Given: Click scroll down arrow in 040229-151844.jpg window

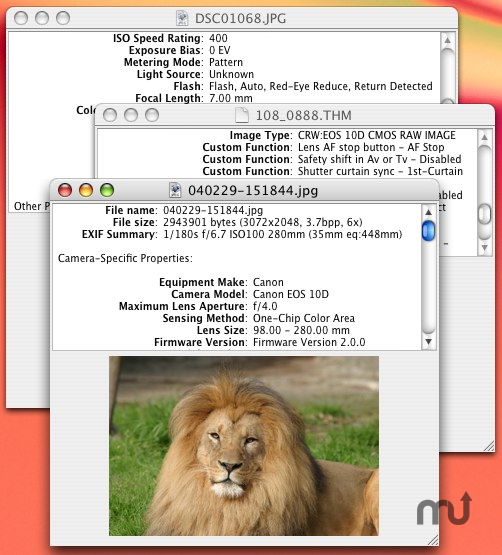Looking at the screenshot, I should [x=428, y=342].
